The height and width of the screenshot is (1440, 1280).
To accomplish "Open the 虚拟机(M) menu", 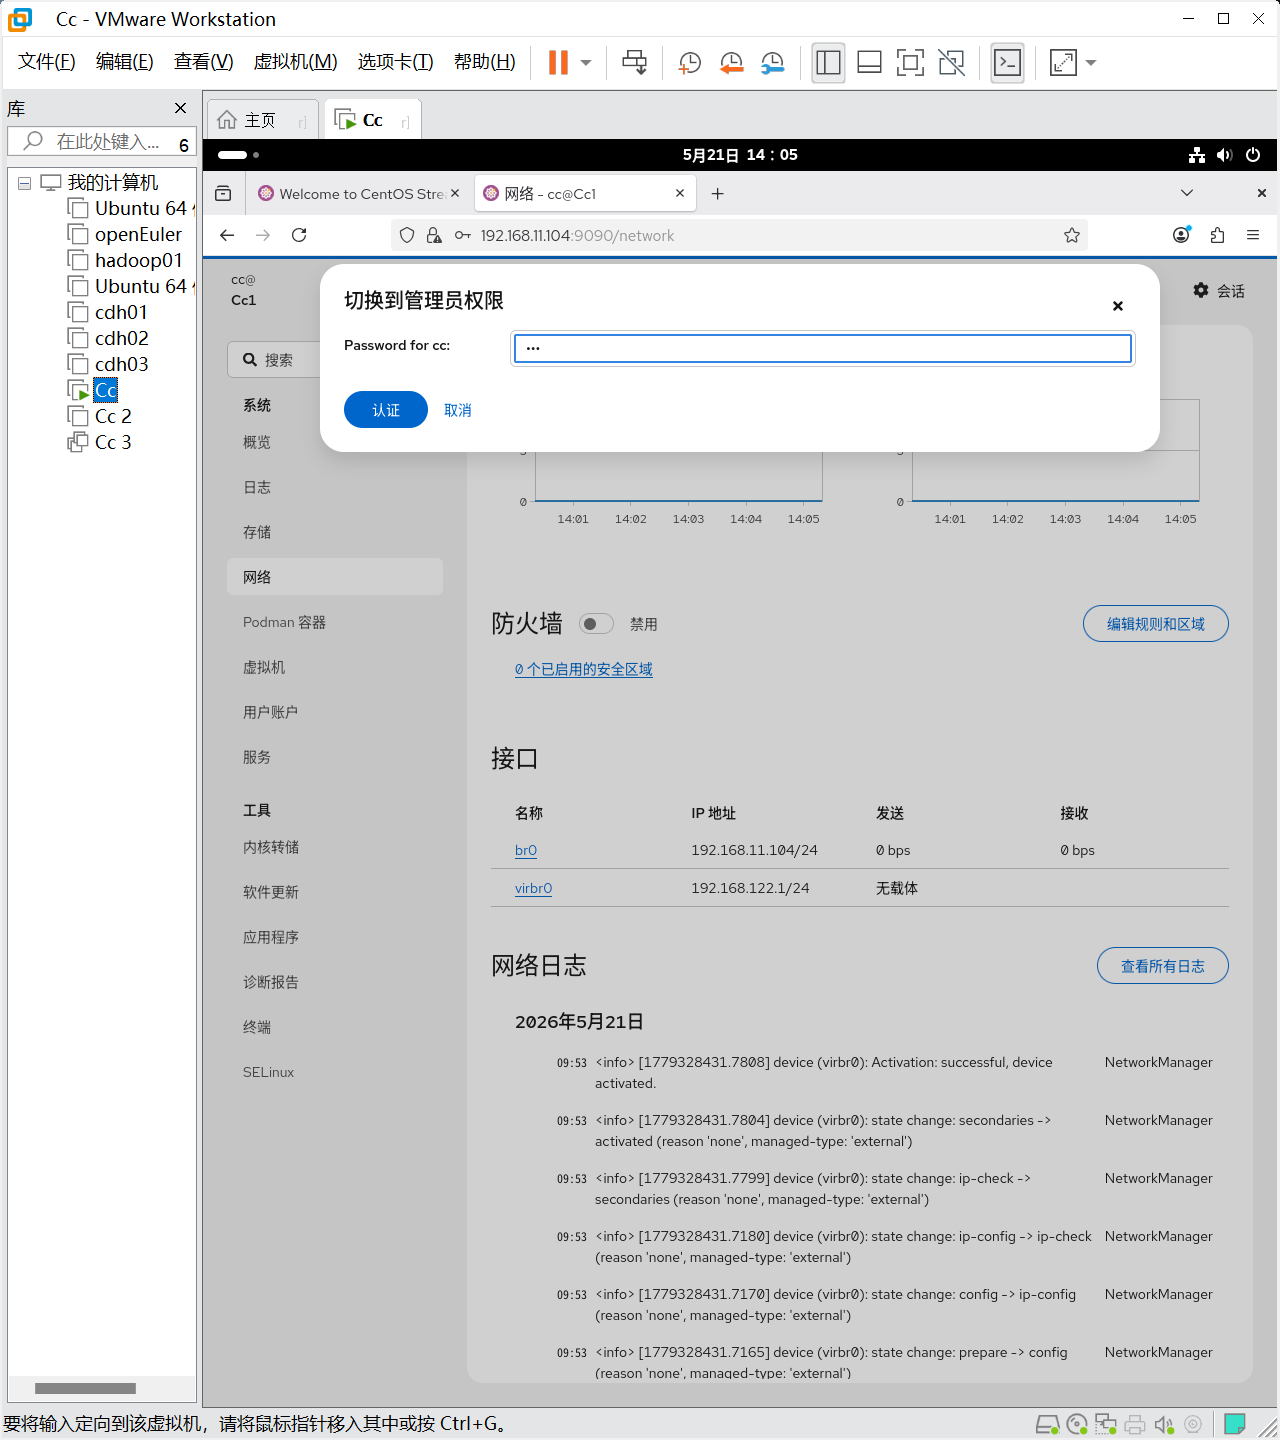I will point(296,62).
